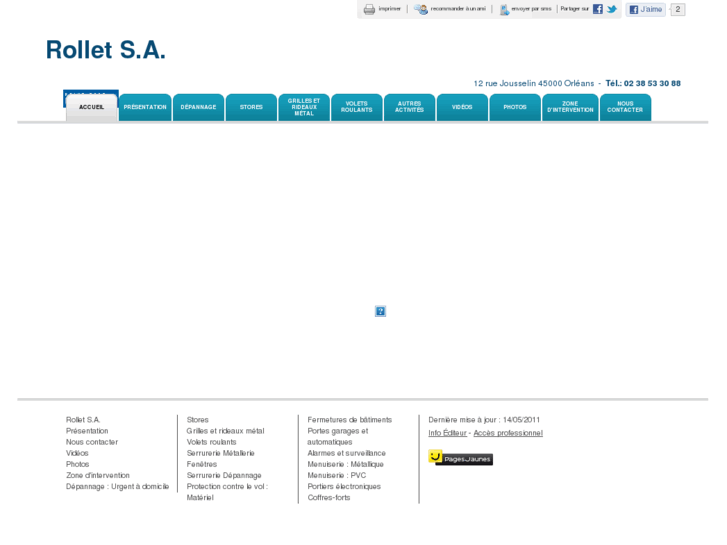Switch to the Vidéos tab
This screenshot has width=727, height=545.
(x=462, y=107)
